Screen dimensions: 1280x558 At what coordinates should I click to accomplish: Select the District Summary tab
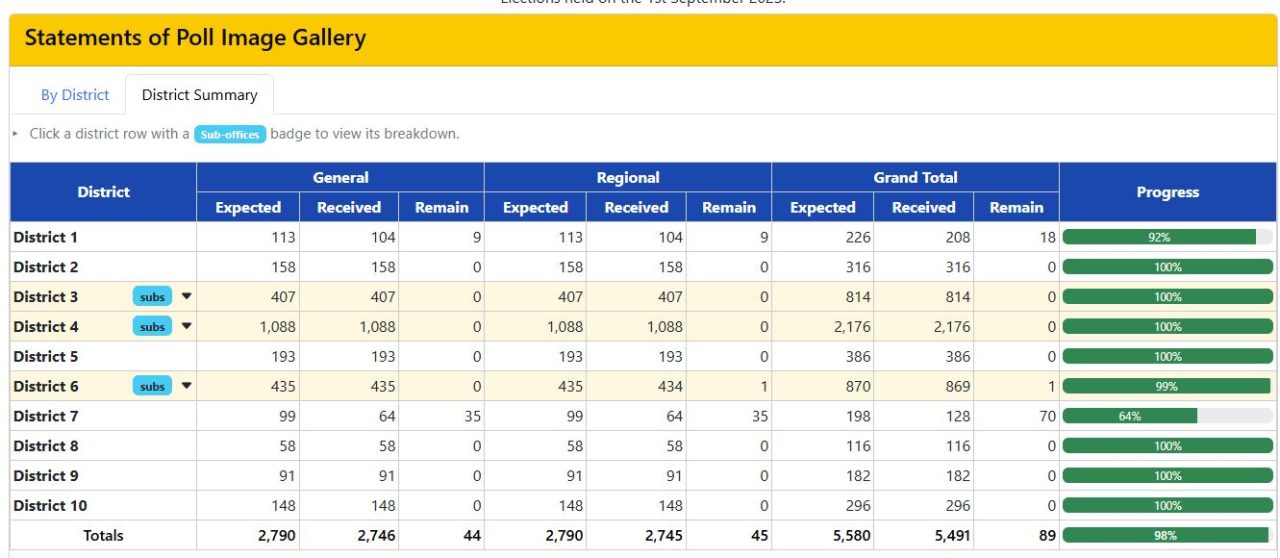[199, 95]
